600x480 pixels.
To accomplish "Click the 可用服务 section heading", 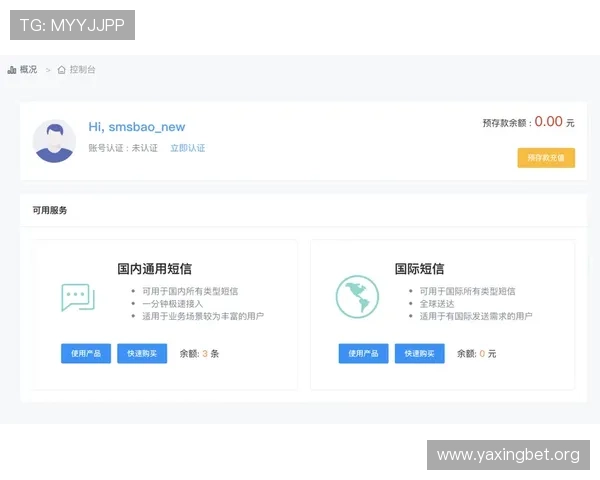I will 50,210.
